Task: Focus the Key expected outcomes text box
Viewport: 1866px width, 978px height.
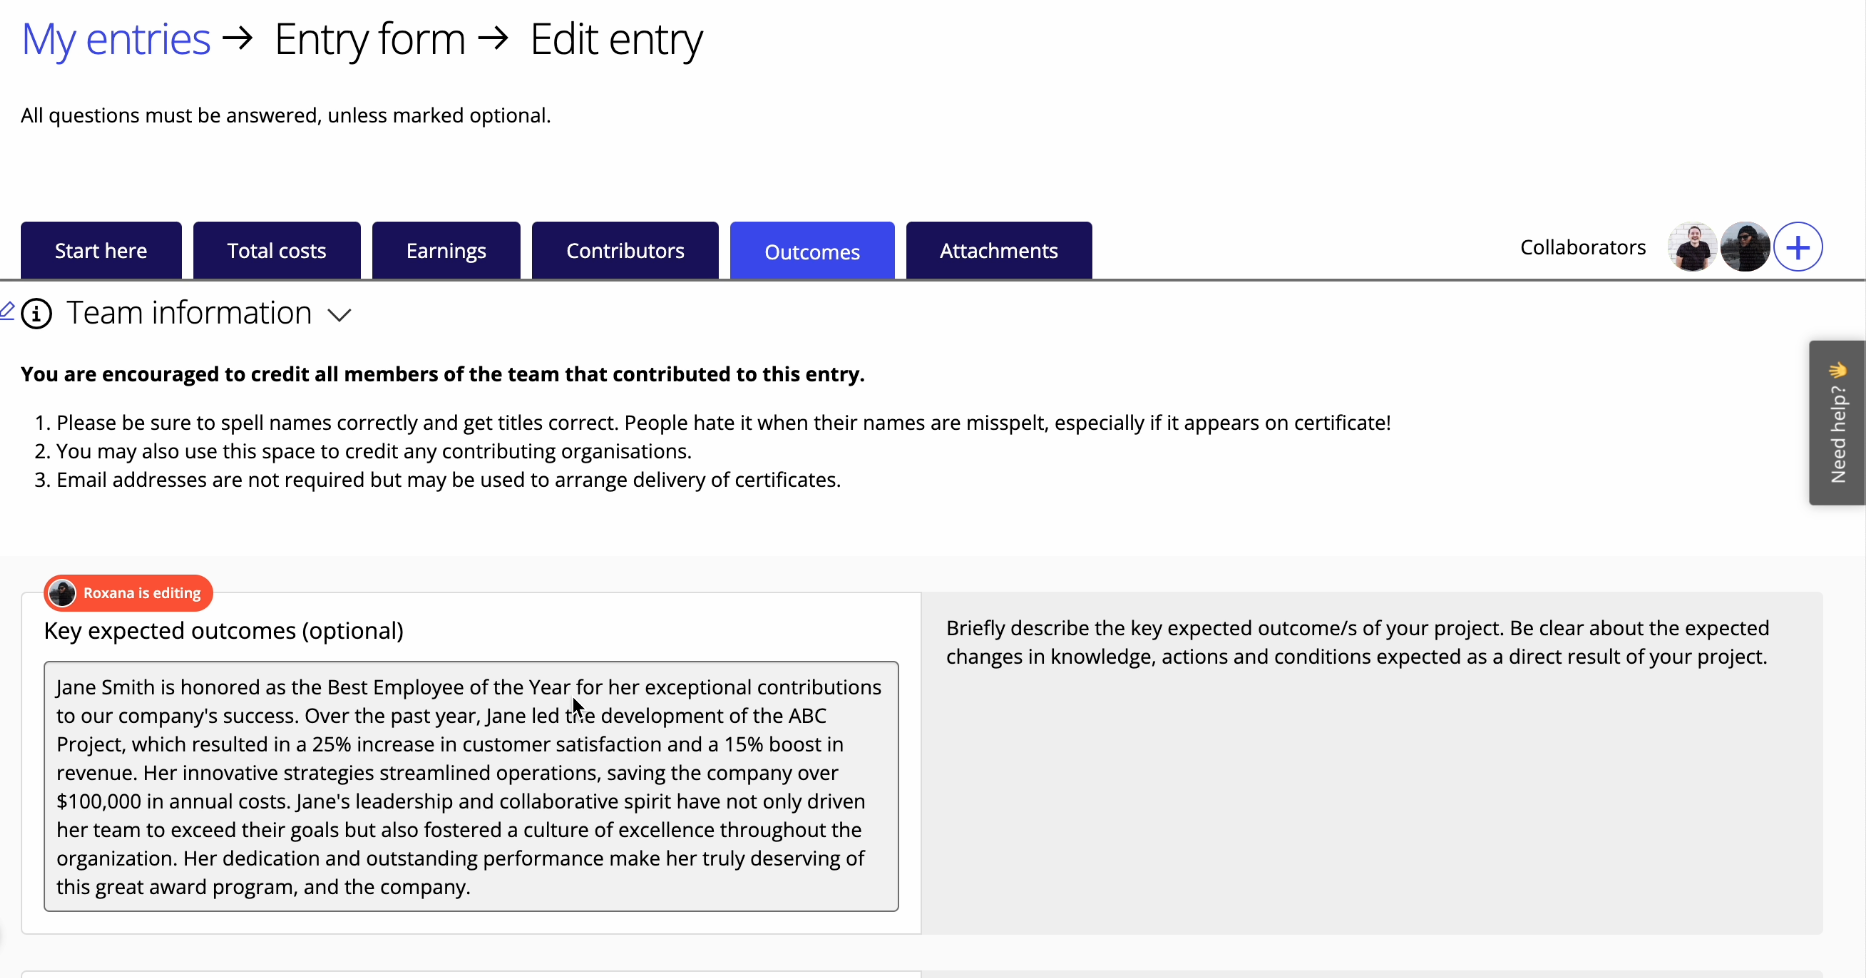Action: tap(471, 786)
